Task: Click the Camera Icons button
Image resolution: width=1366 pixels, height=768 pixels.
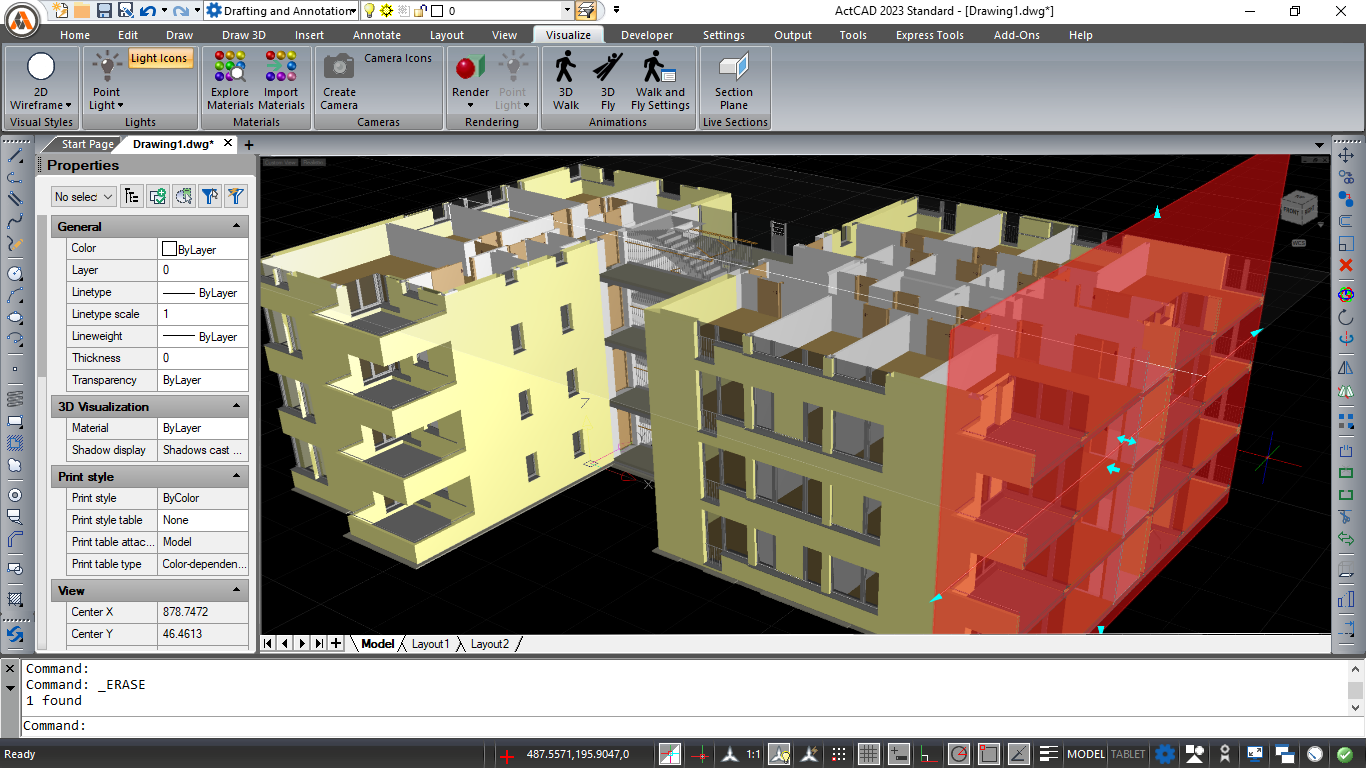Action: [398, 58]
